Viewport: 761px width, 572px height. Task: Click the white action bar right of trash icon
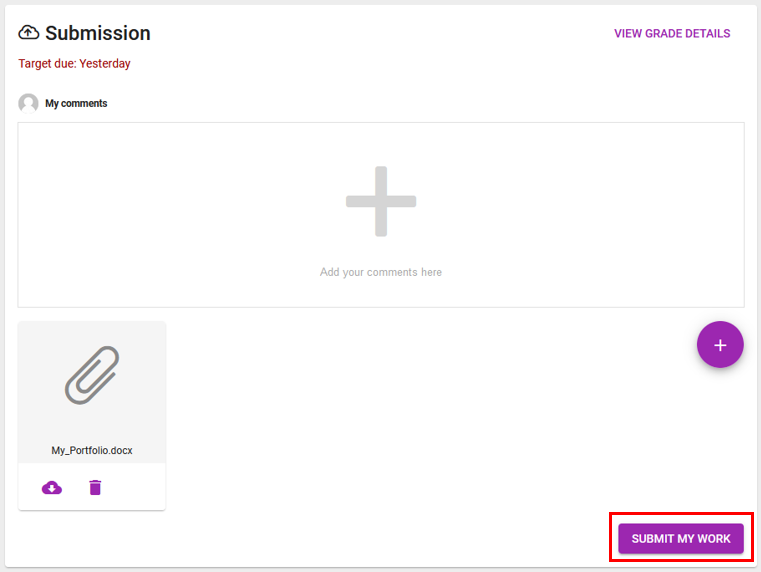[x=135, y=487]
